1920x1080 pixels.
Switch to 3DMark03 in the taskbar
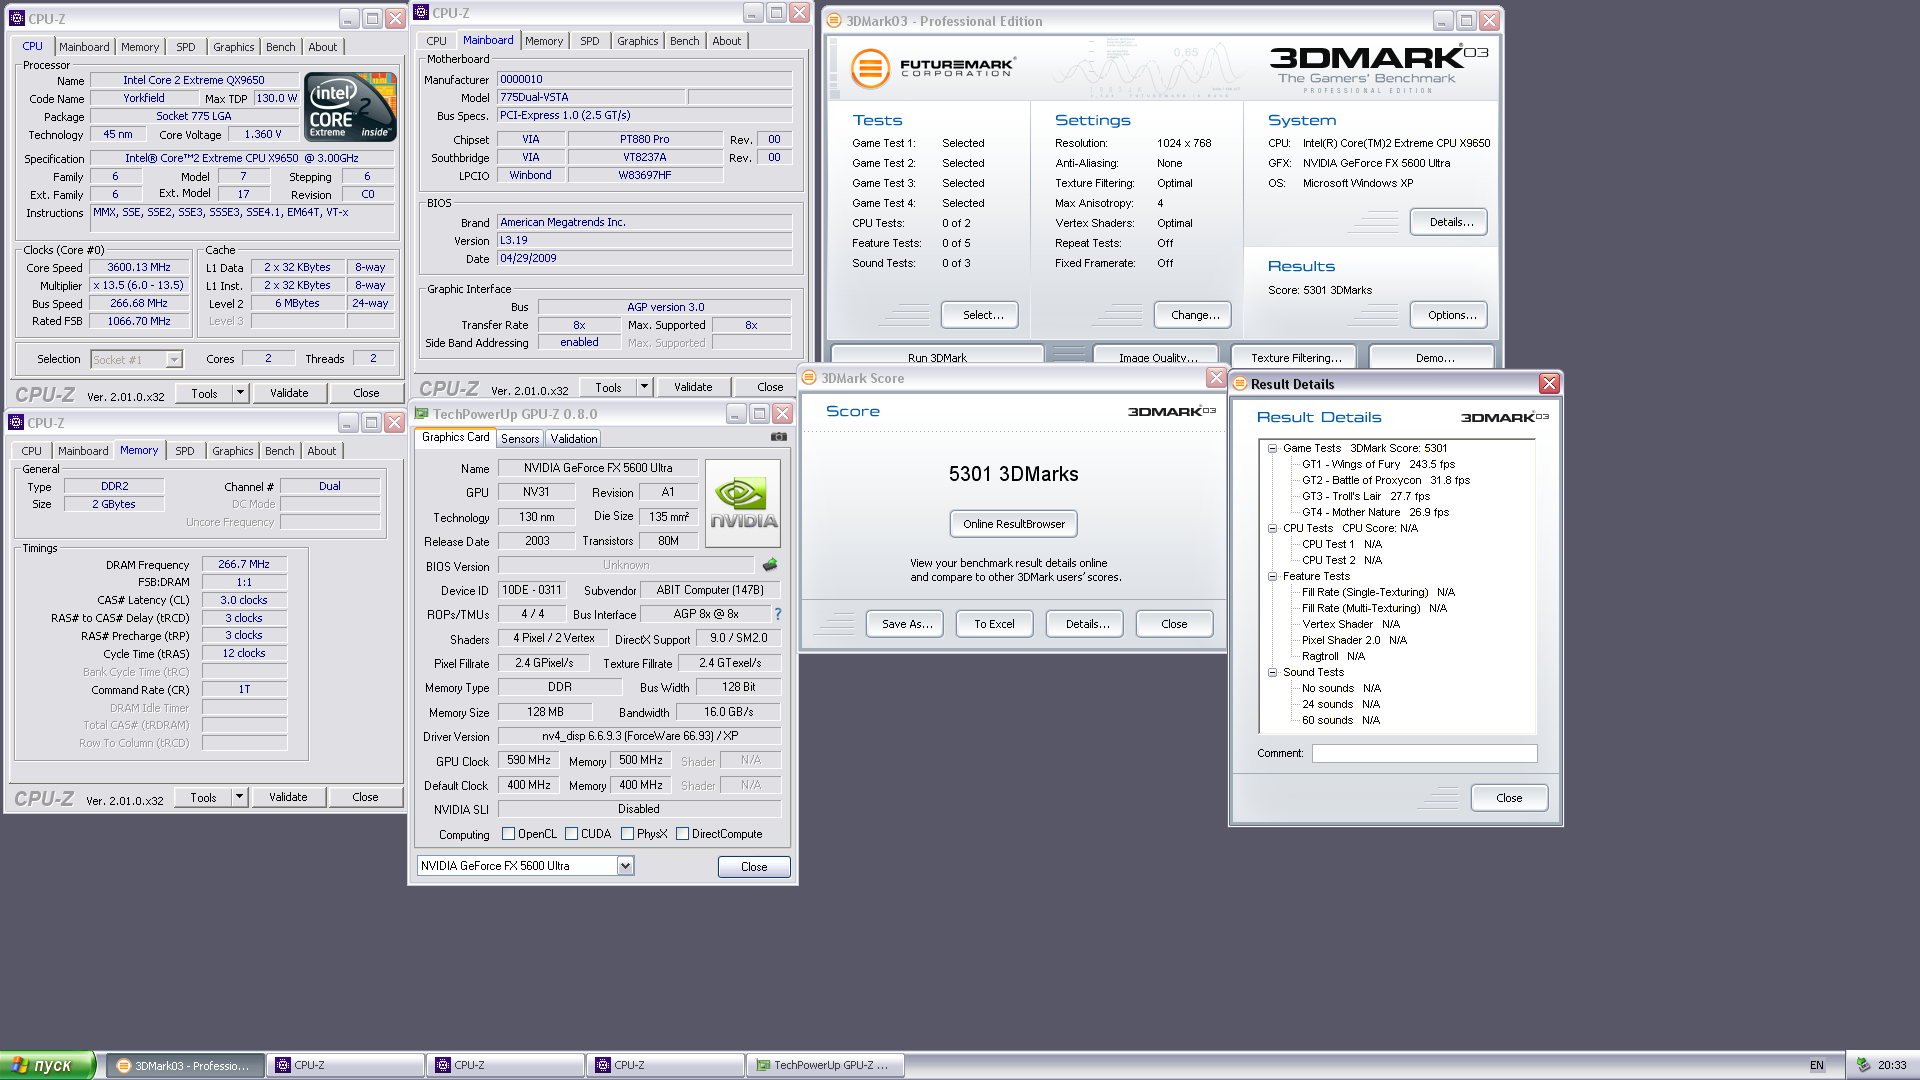point(186,1065)
